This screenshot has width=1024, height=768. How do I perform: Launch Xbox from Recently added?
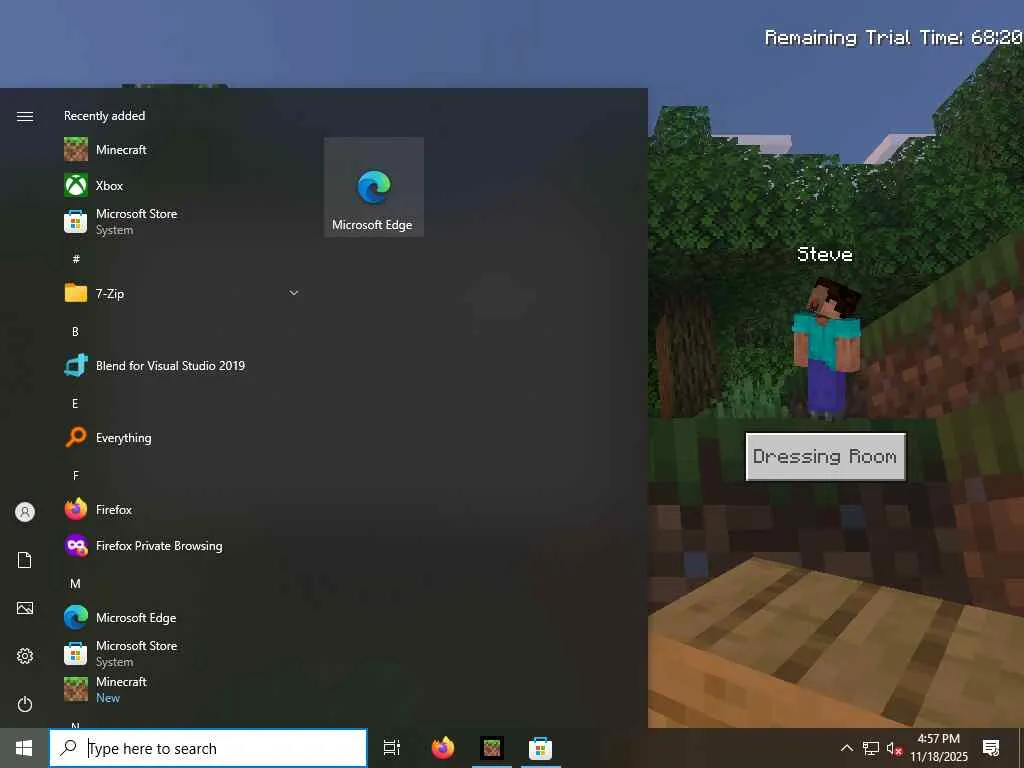[x=183, y=185]
